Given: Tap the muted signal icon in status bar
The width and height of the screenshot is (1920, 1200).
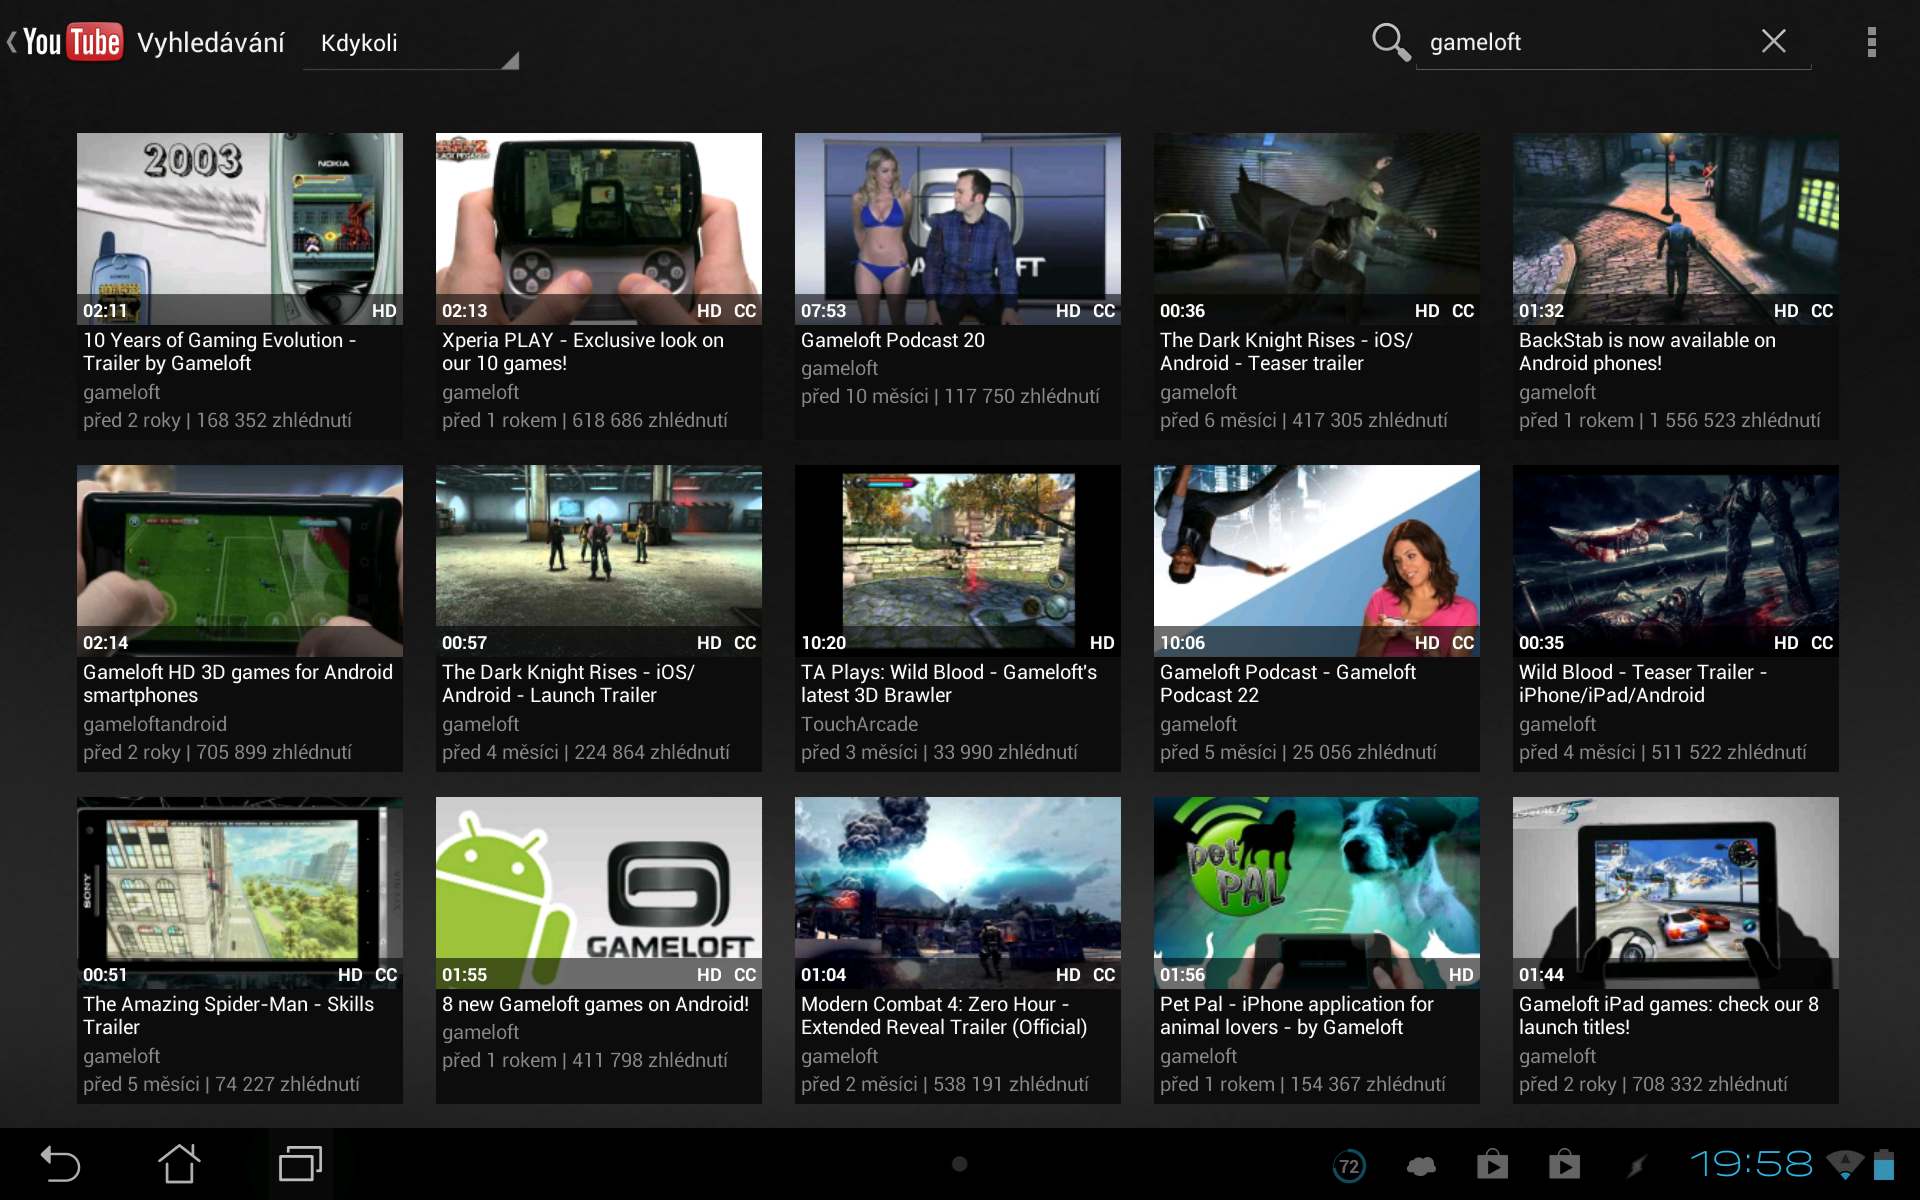Looking at the screenshot, I should (x=1636, y=1165).
